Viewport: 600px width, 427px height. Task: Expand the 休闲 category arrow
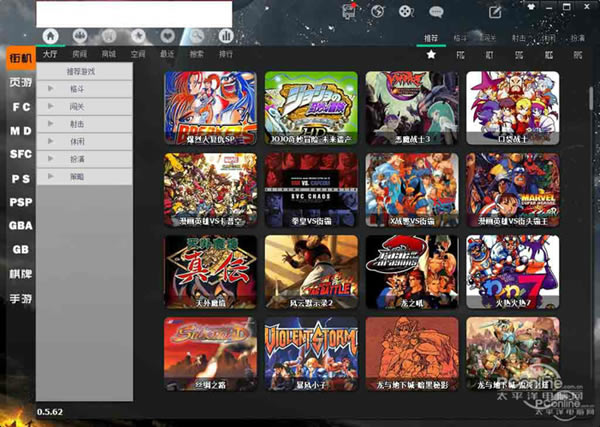point(51,141)
